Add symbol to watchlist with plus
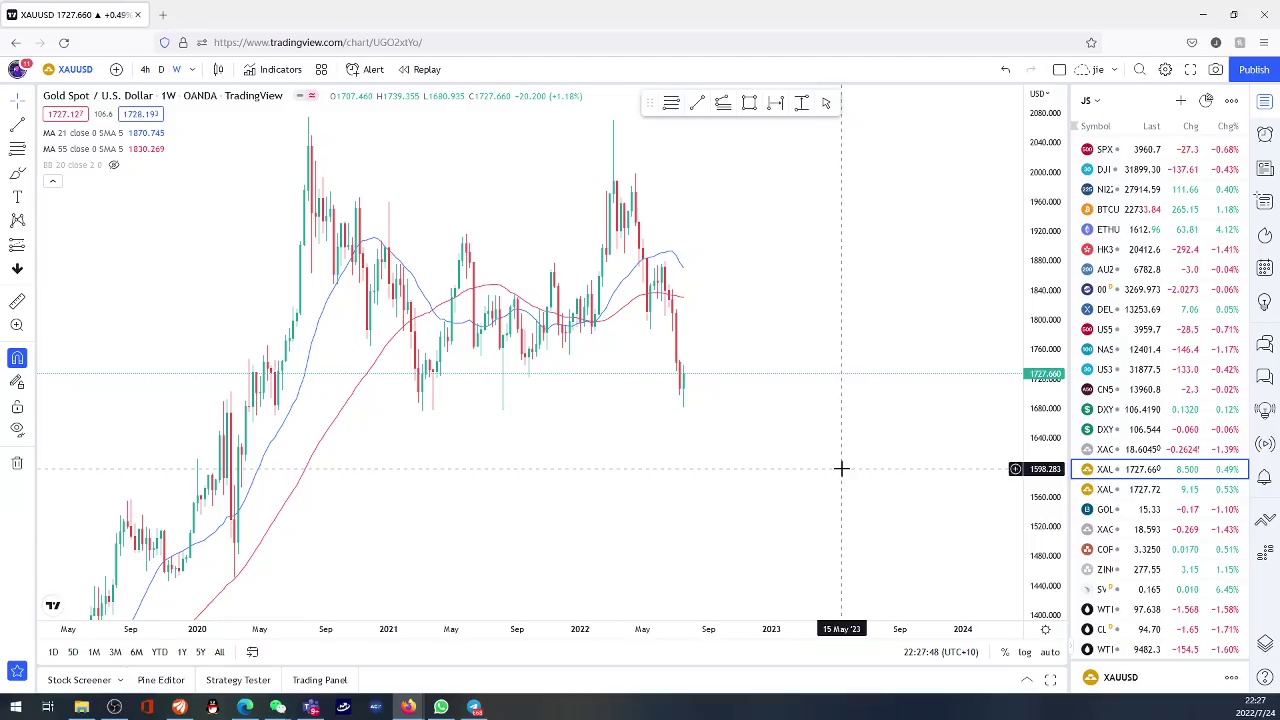 pyautogui.click(x=1180, y=101)
